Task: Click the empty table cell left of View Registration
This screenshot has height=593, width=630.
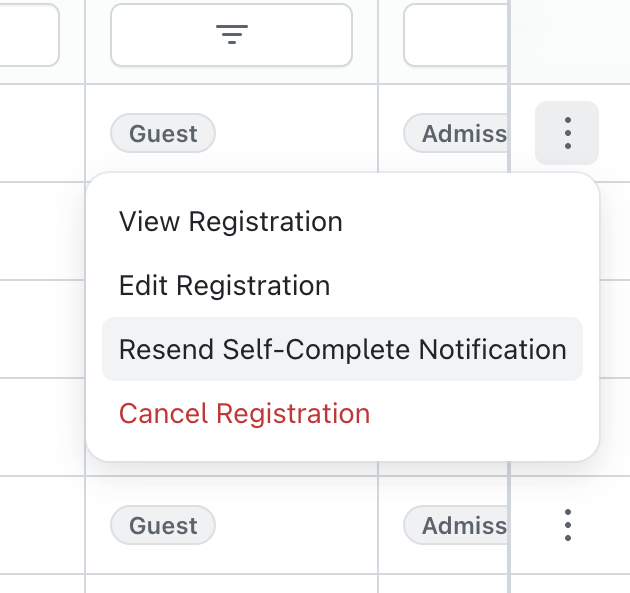Action: [42, 231]
